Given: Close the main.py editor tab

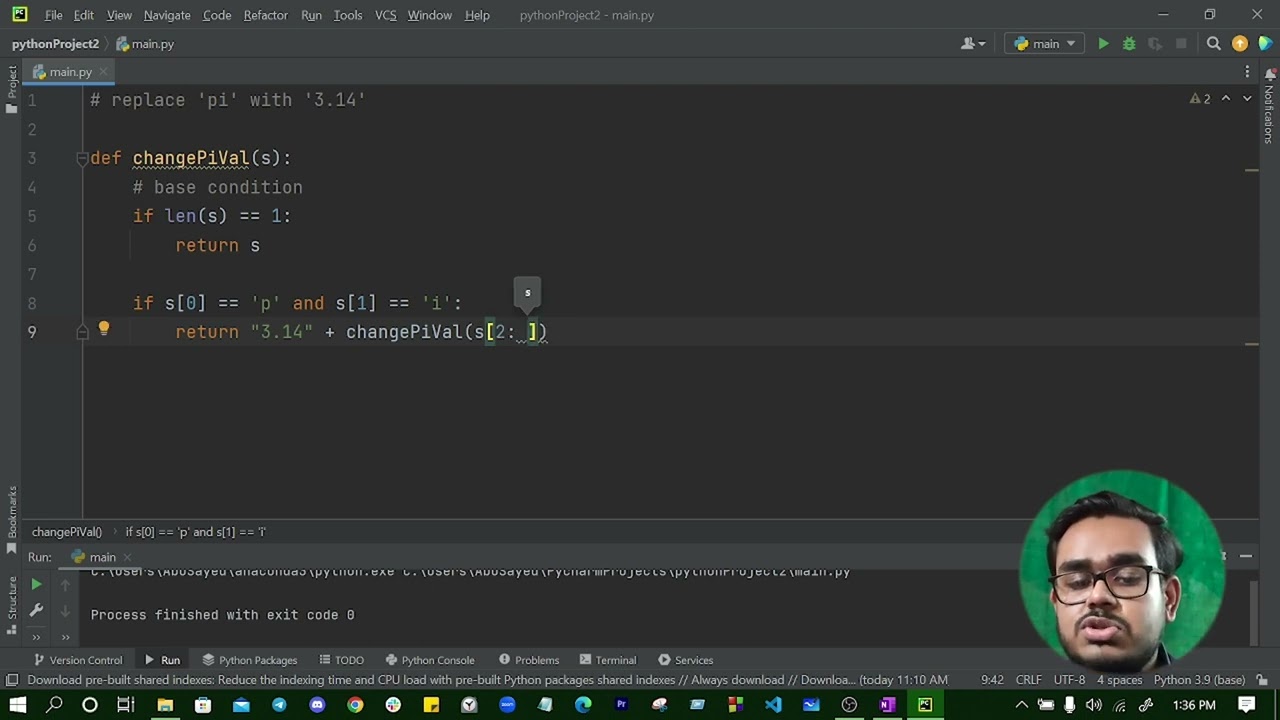Looking at the screenshot, I should point(103,72).
